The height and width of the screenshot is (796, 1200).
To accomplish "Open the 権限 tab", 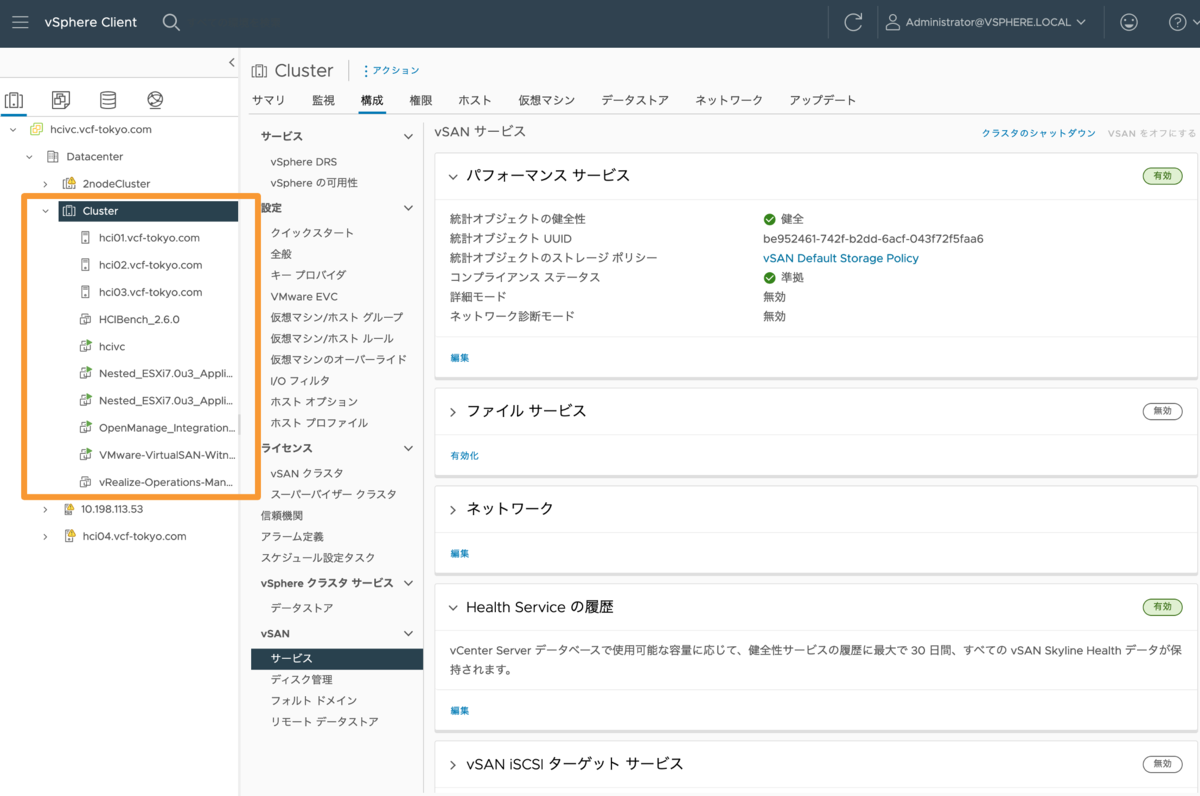I will (421, 100).
